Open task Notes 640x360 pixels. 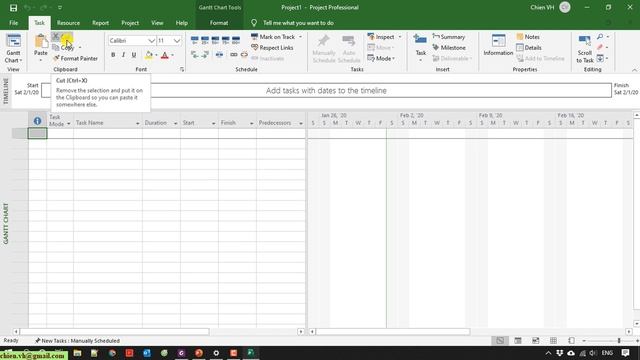pyautogui.click(x=528, y=37)
